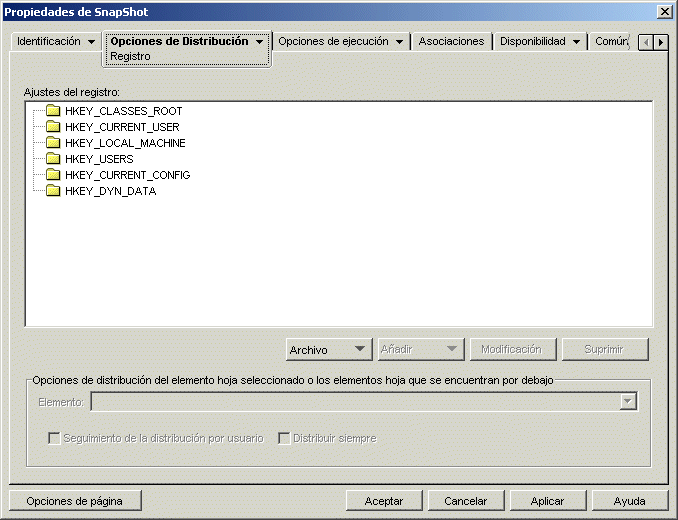This screenshot has width=678, height=520.
Task: Click the HKEY_CLASSES_ROOT folder icon
Action: [53, 111]
